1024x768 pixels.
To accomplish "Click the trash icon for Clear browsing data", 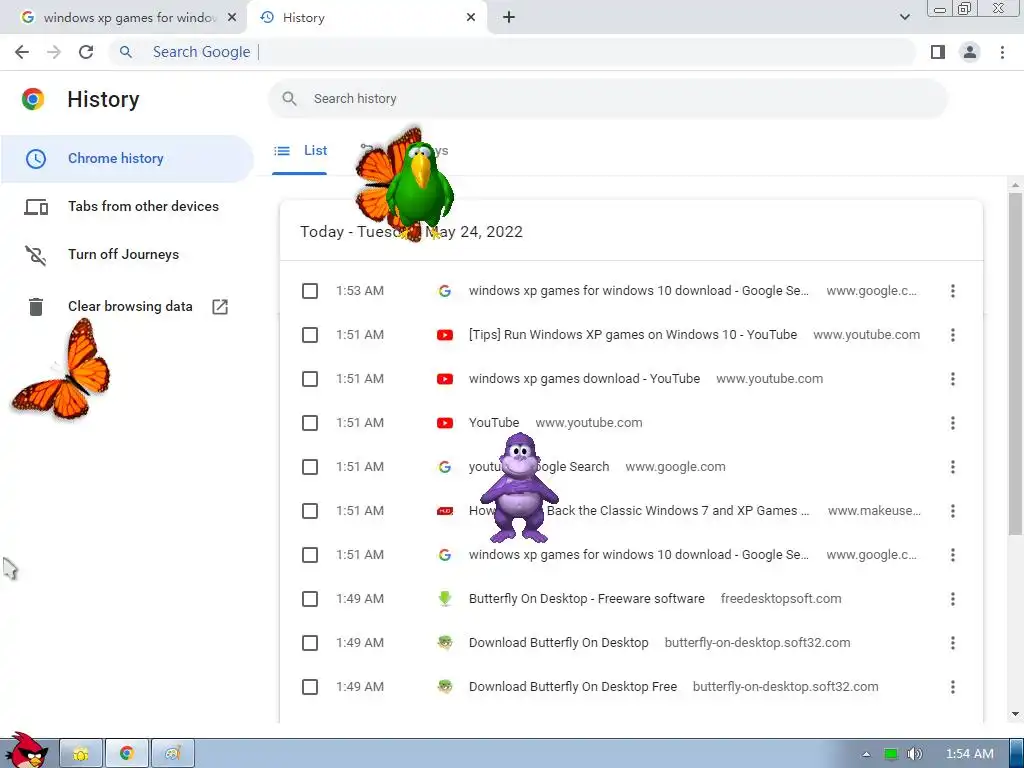I will (x=36, y=306).
